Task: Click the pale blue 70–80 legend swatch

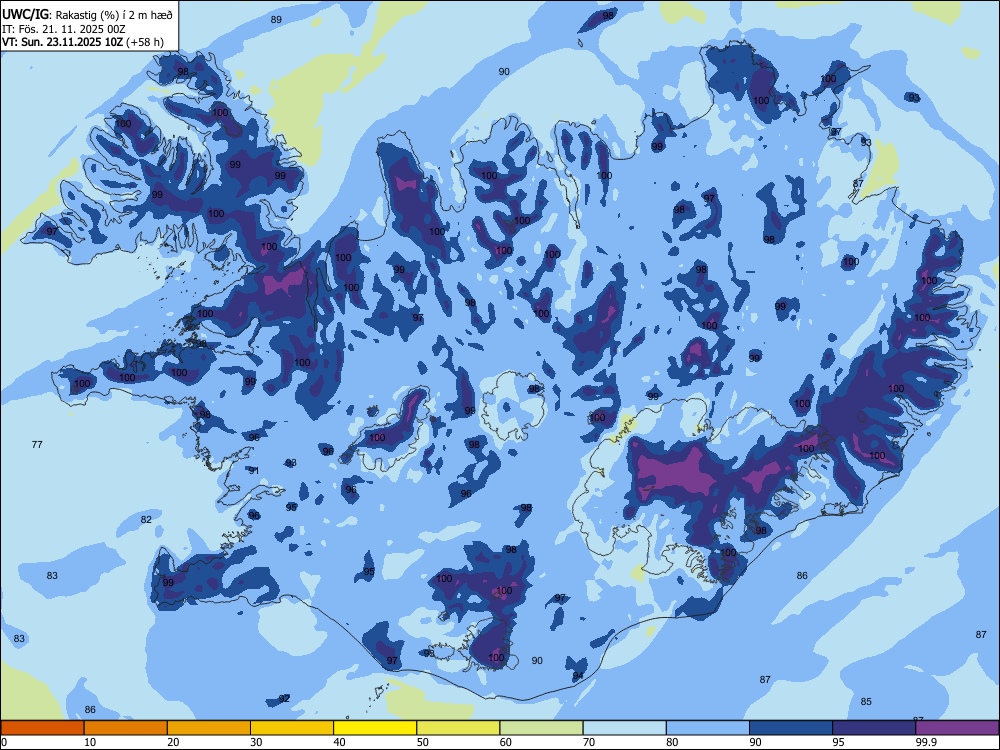Action: click(x=624, y=728)
